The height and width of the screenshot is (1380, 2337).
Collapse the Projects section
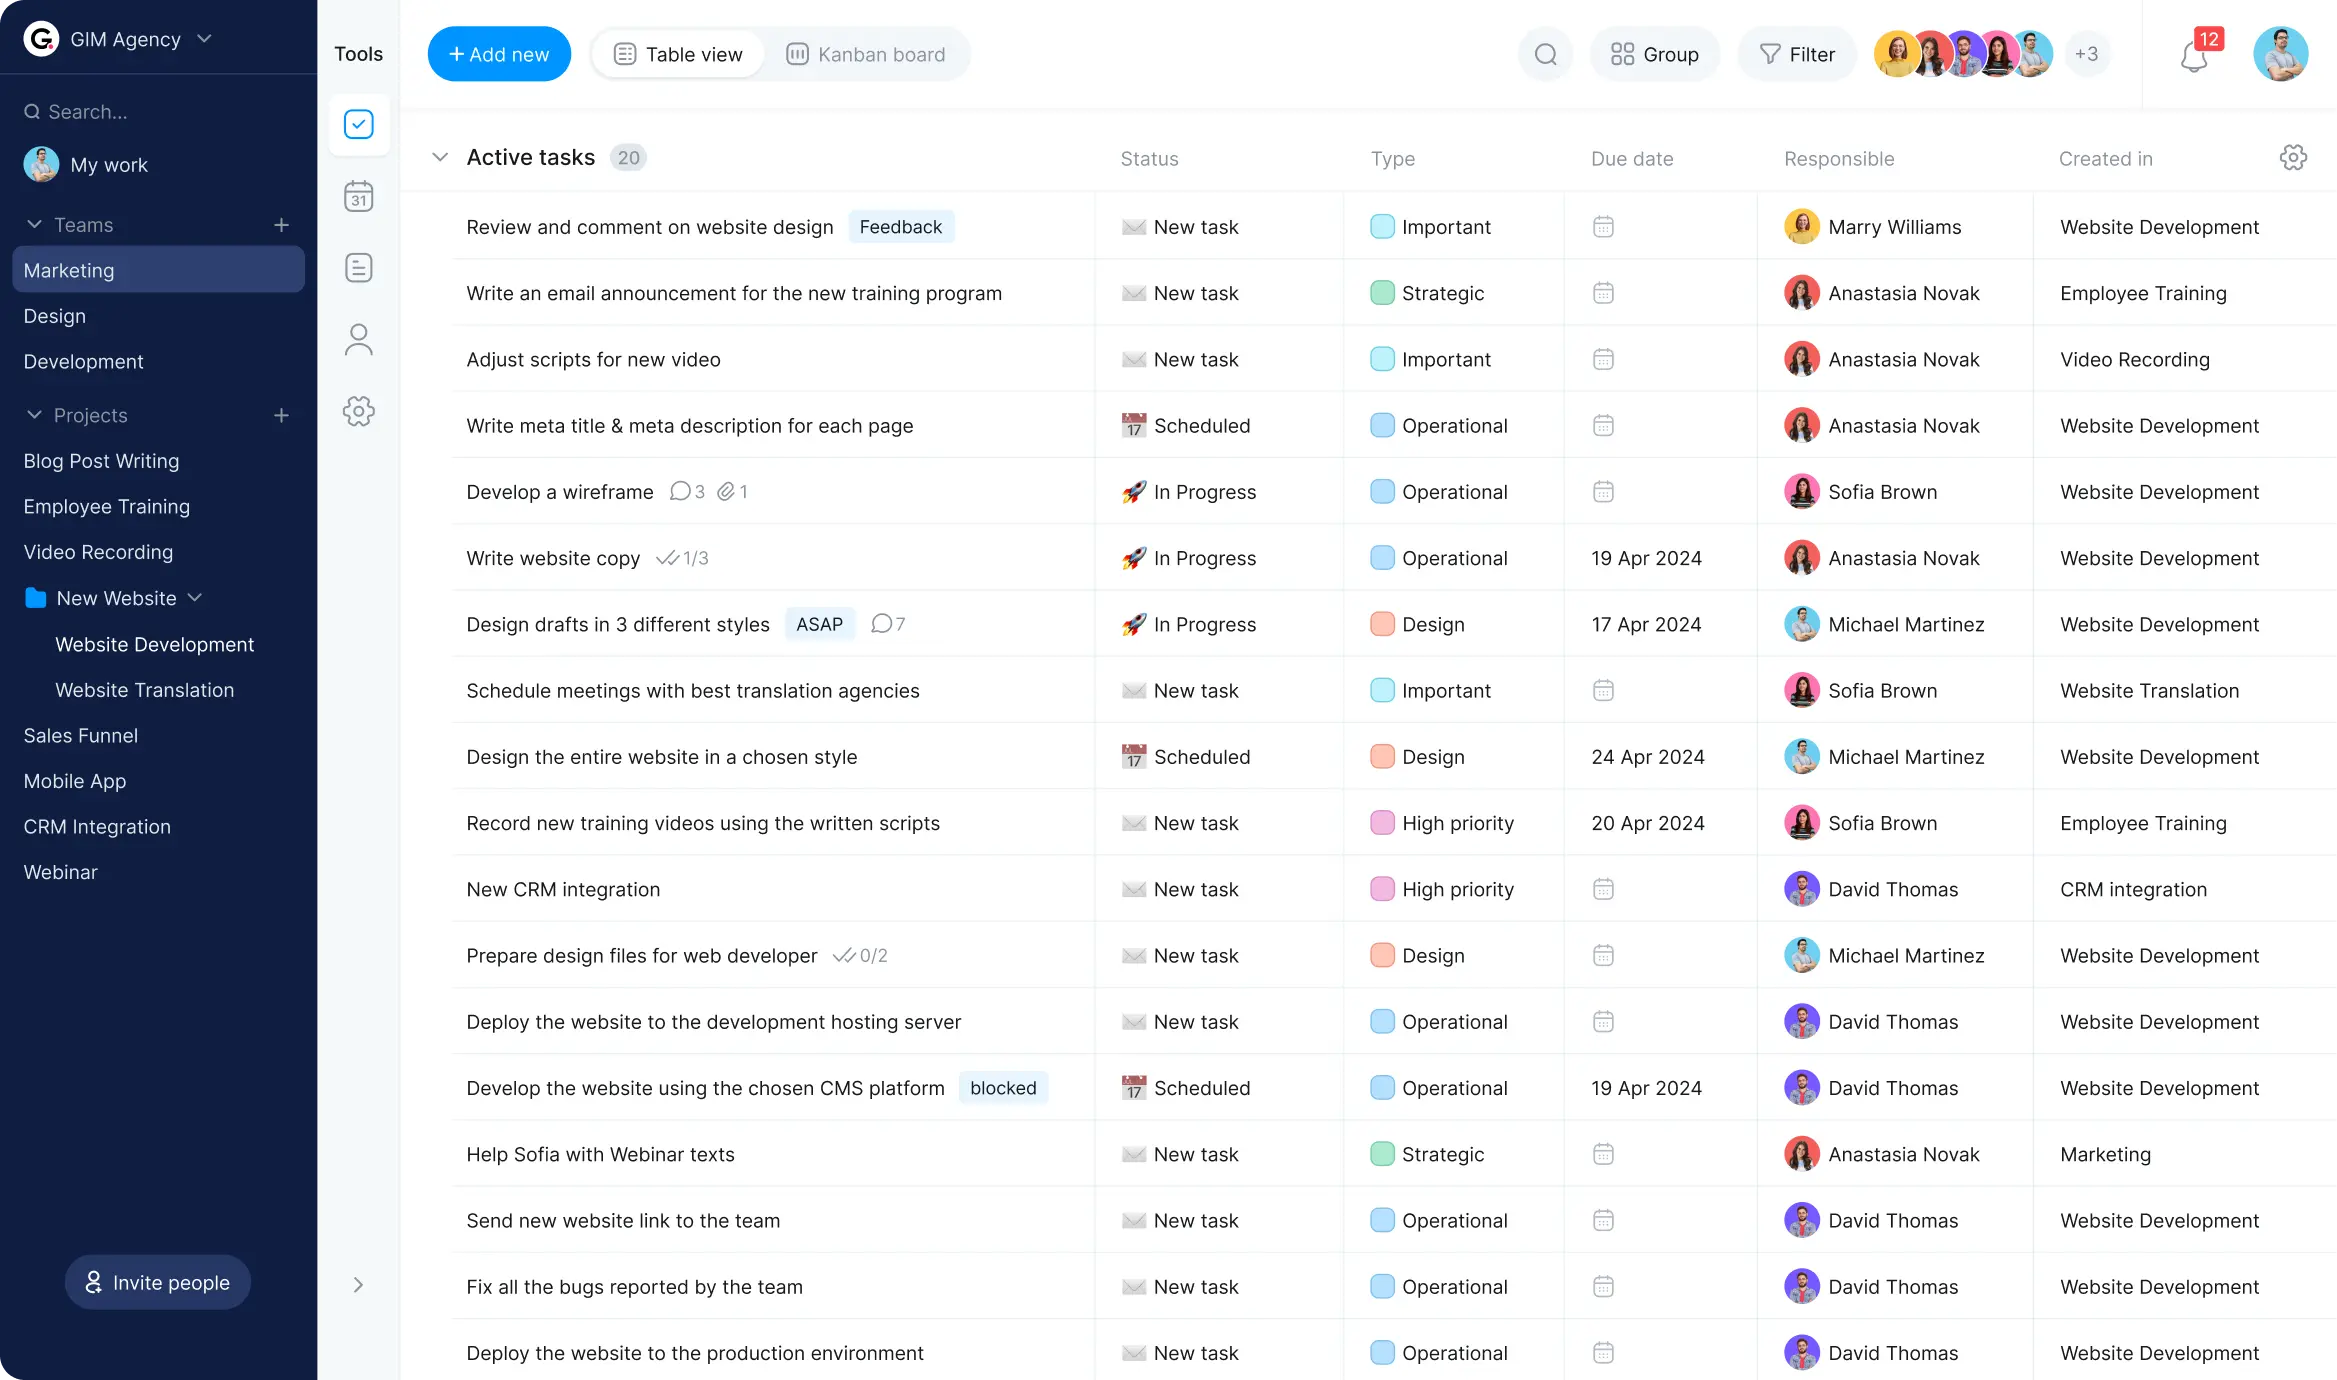34,415
